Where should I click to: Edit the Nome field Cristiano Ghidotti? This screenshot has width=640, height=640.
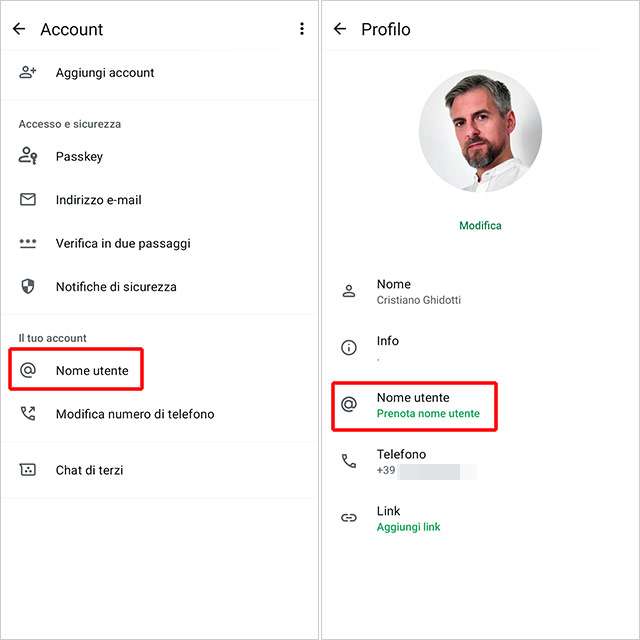(x=480, y=291)
